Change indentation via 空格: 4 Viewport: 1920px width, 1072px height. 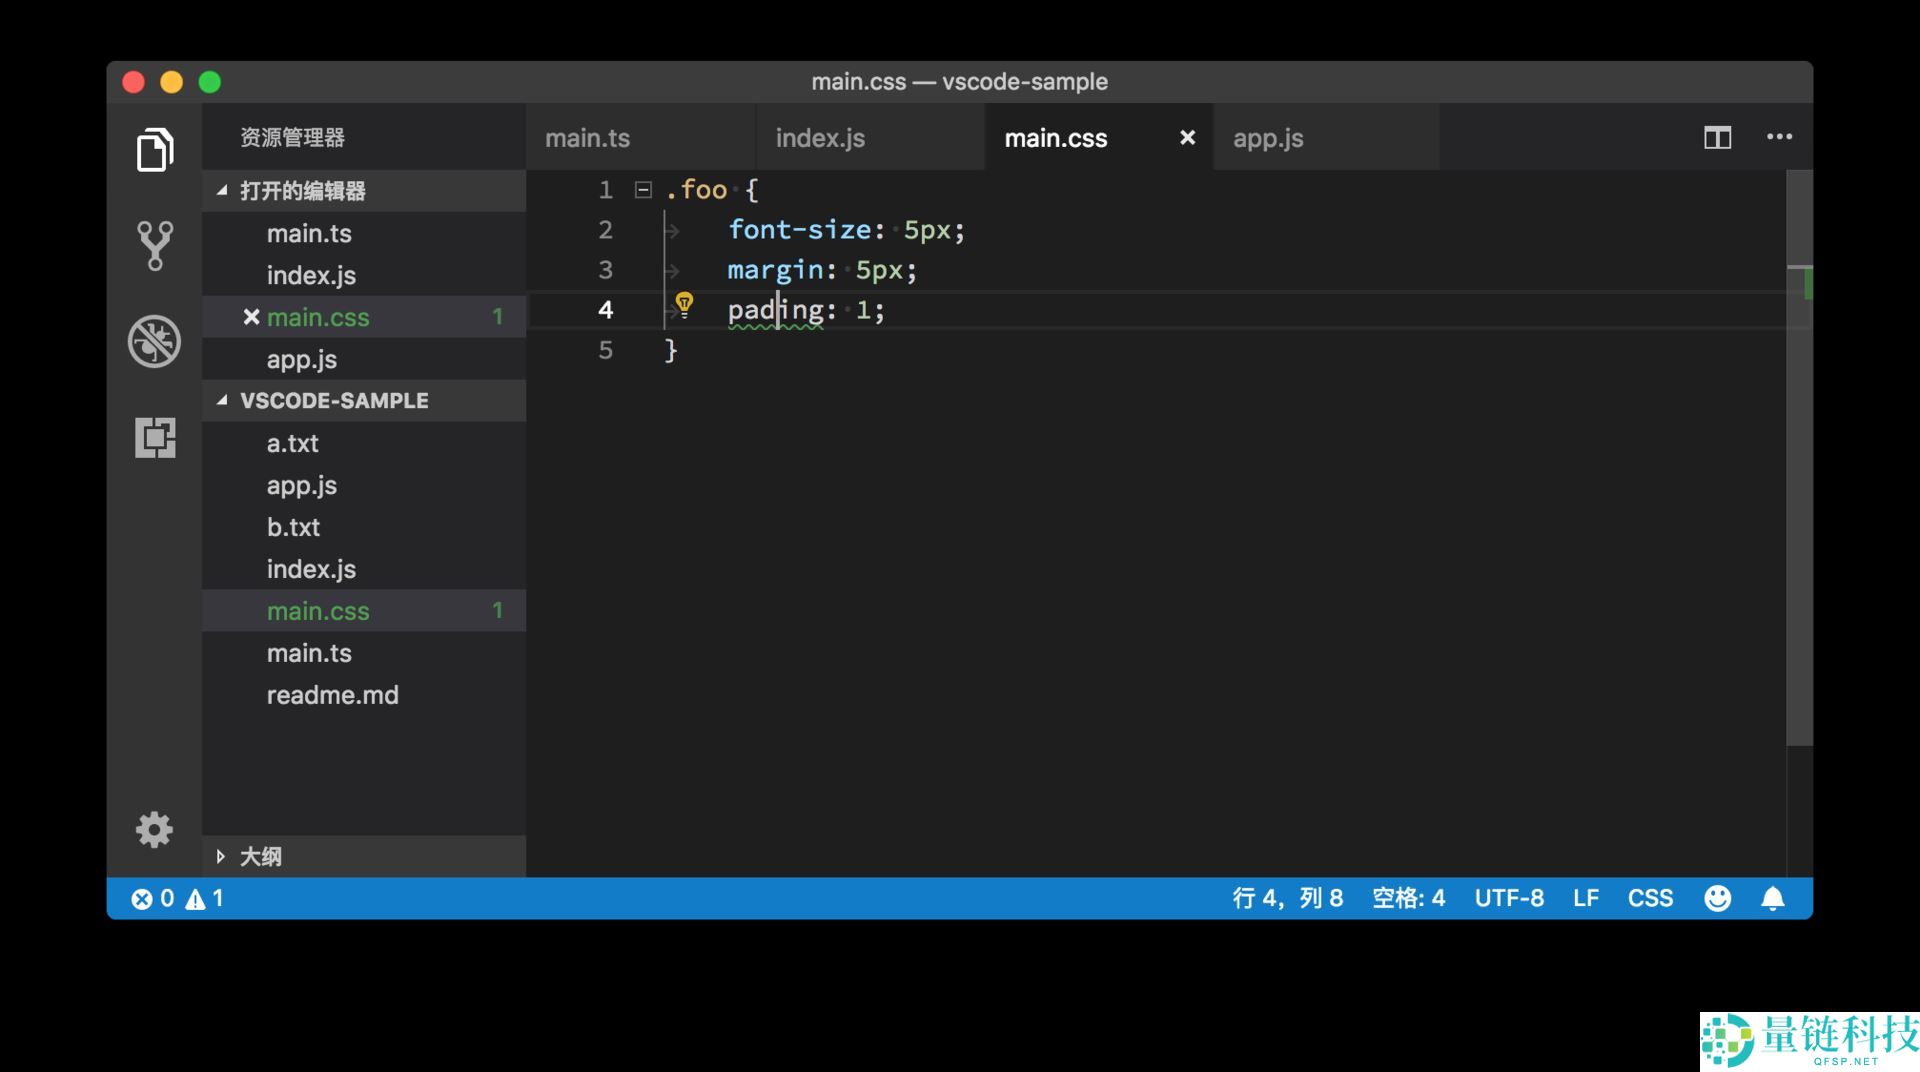(x=1408, y=898)
